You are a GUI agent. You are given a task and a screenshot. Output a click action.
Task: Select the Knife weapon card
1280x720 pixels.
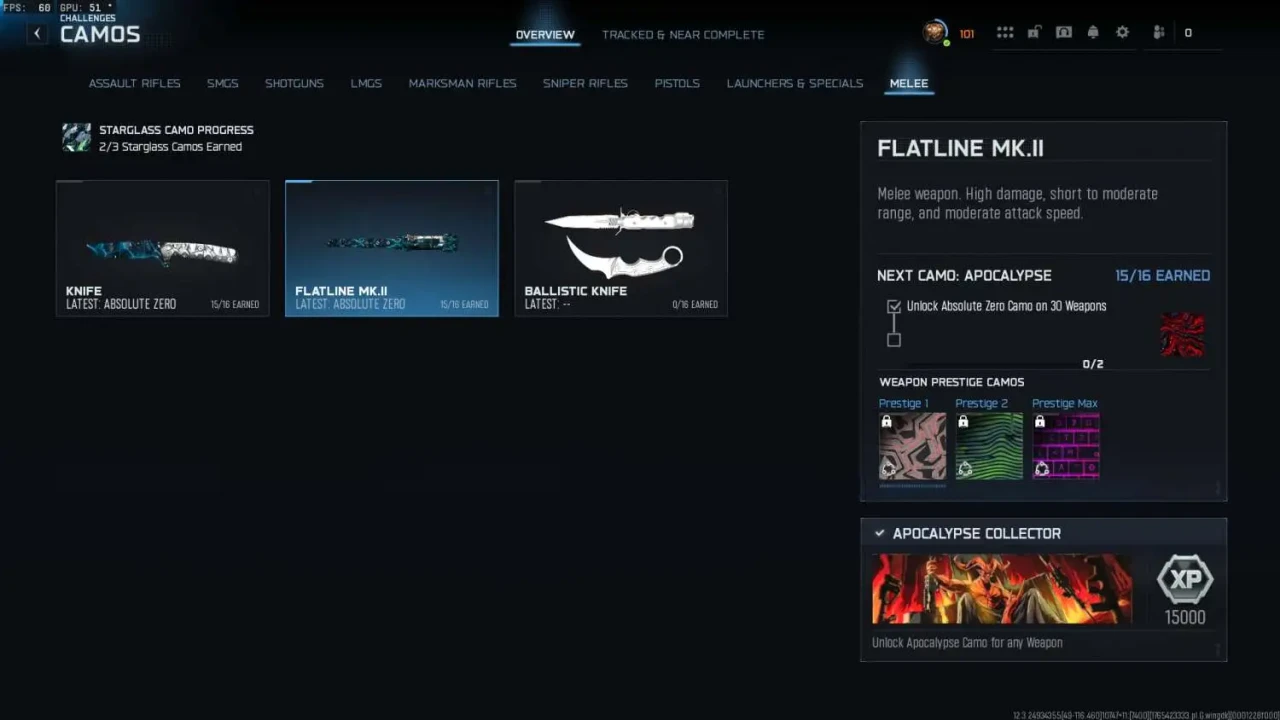(163, 248)
